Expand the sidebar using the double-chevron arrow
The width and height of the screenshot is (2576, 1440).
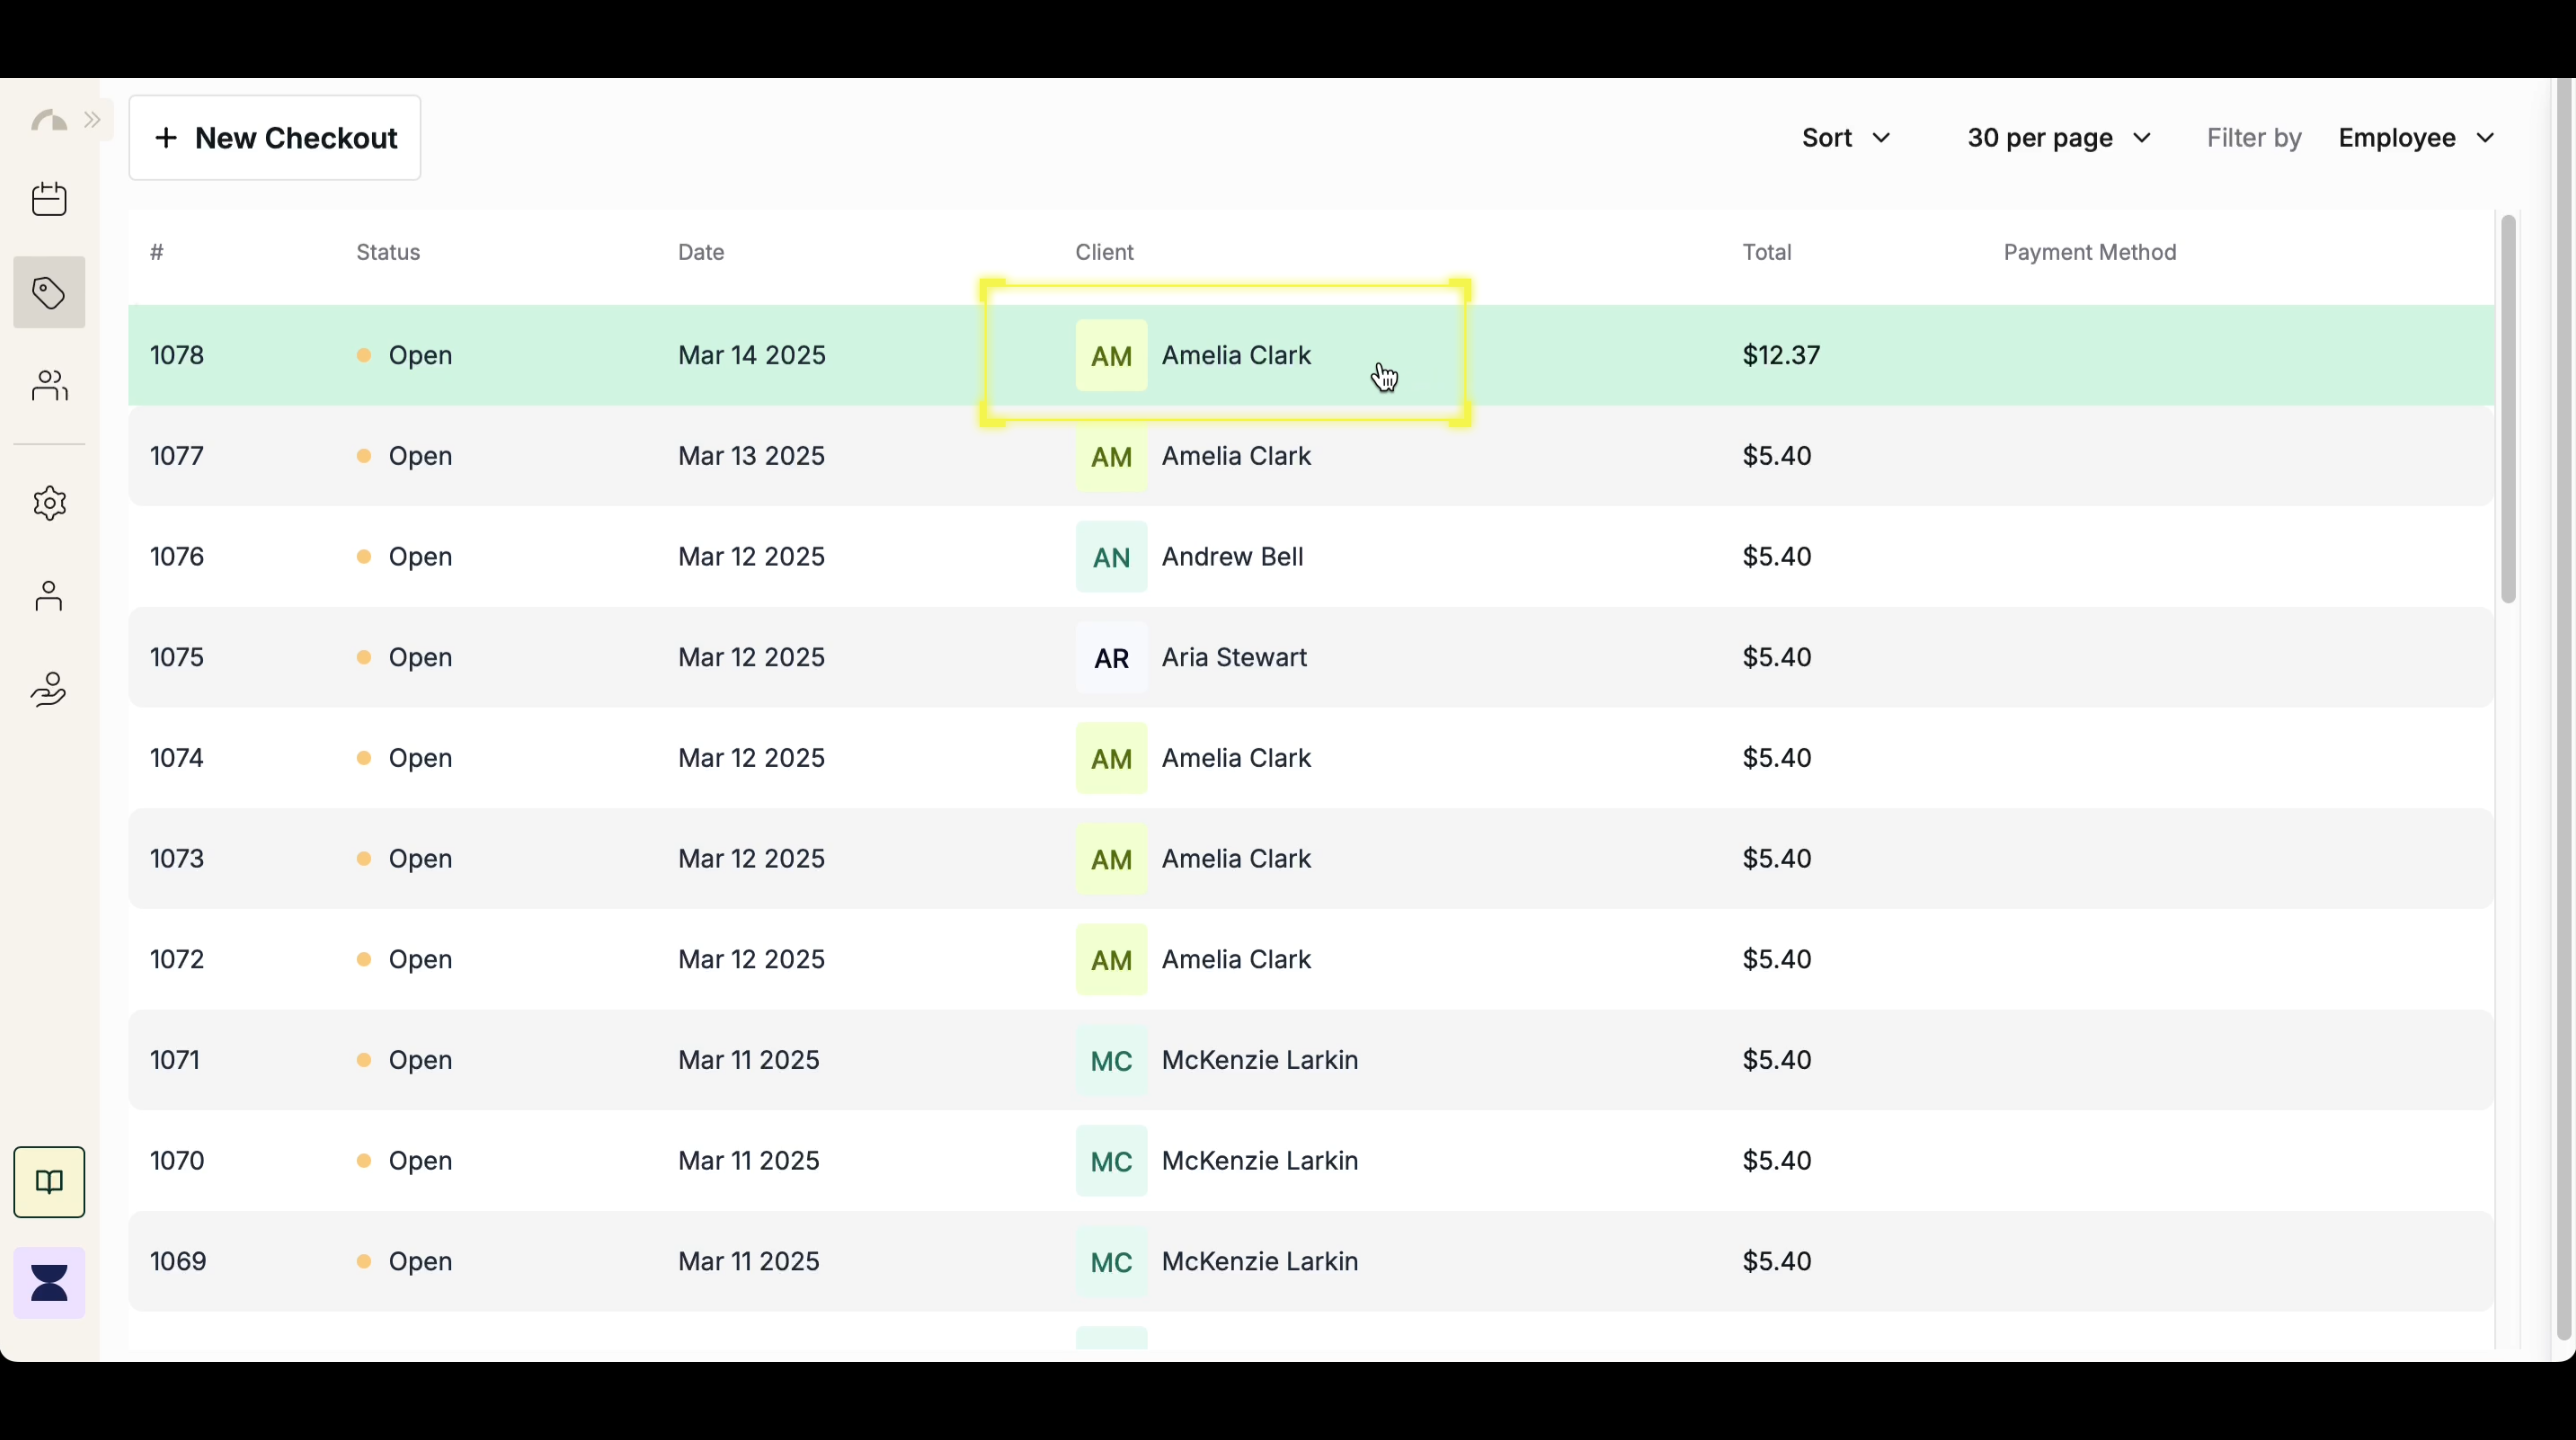click(93, 119)
